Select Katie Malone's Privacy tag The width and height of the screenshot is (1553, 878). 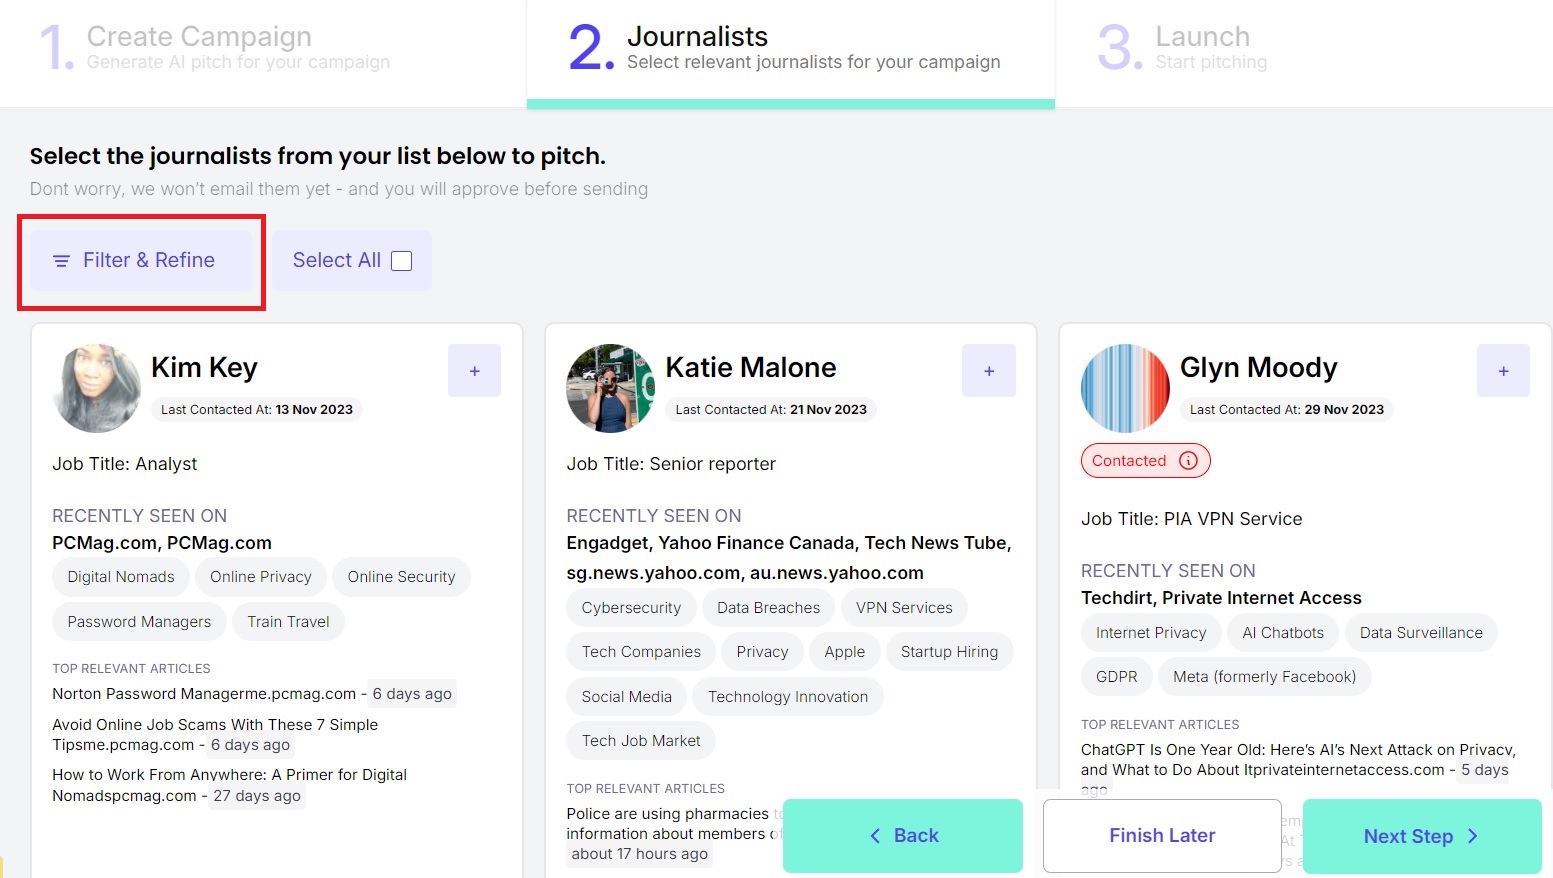point(762,652)
